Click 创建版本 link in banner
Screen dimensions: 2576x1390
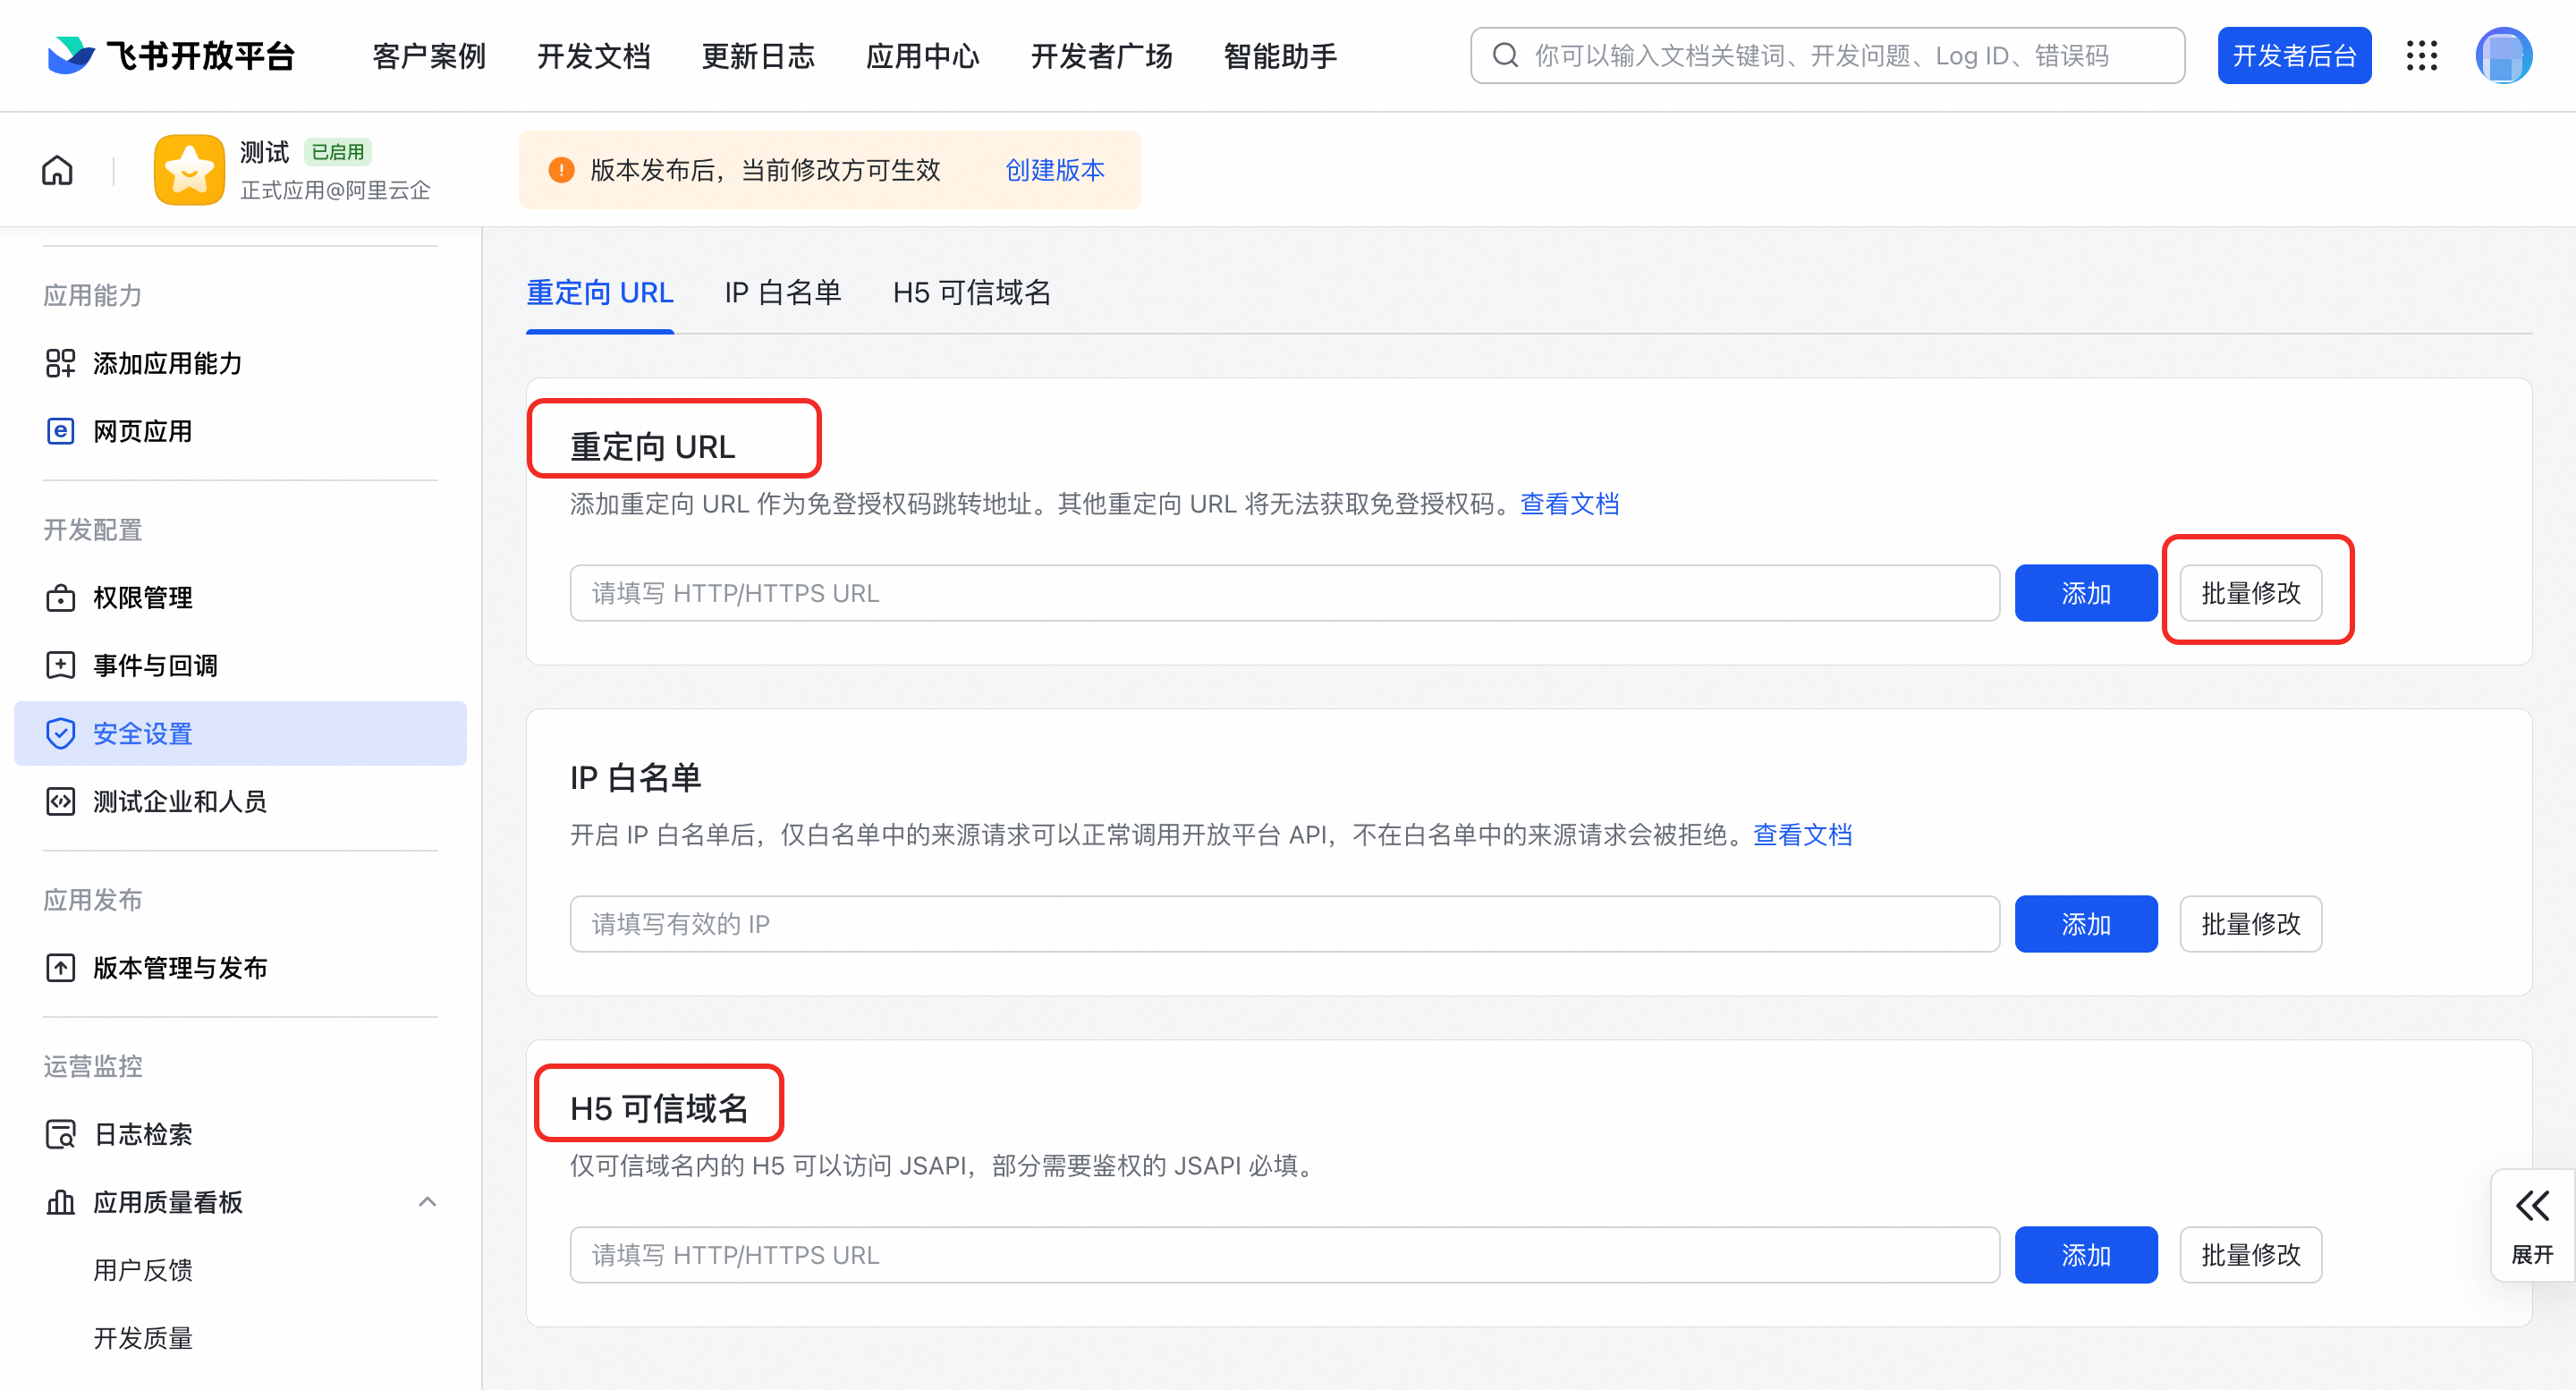coord(1054,170)
